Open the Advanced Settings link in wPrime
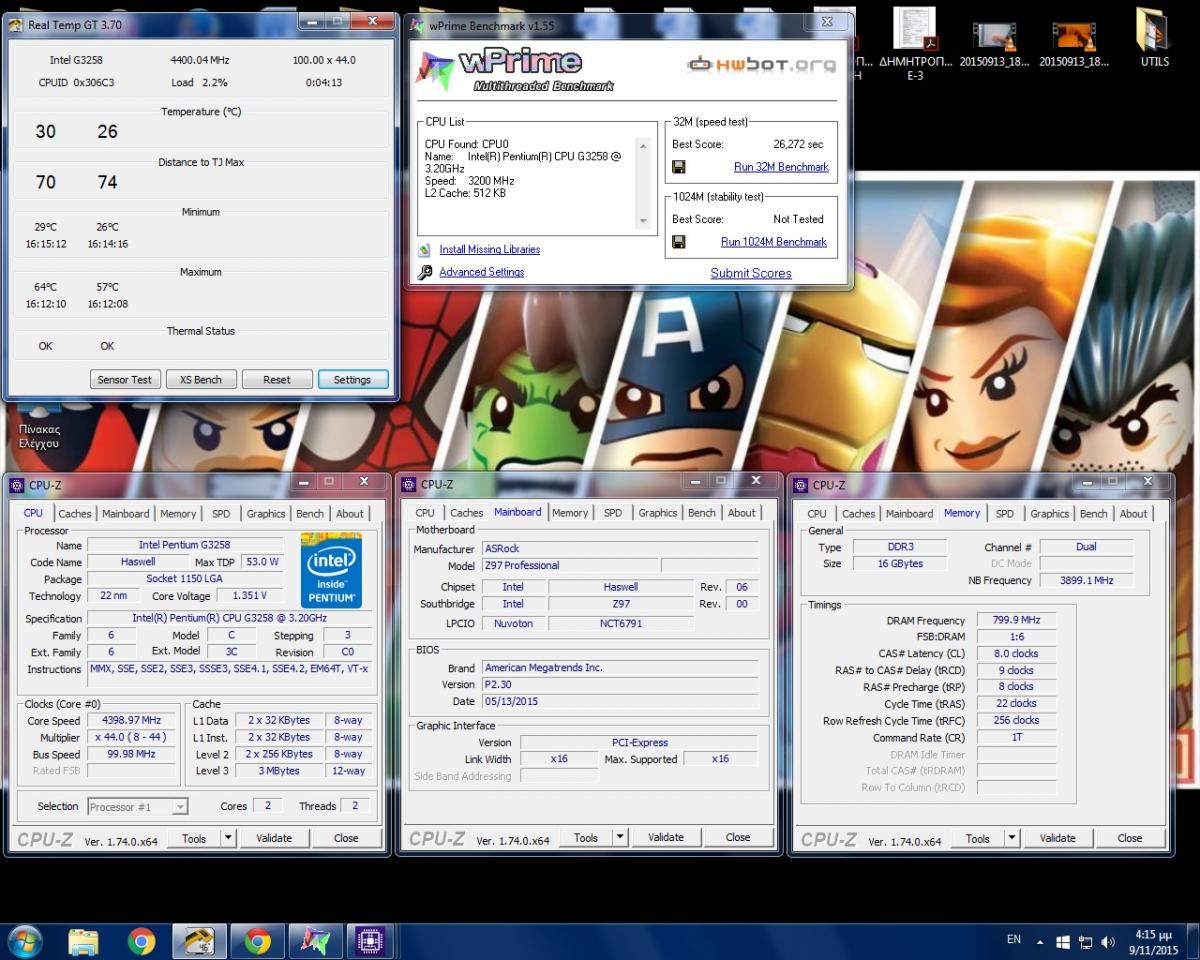Image resolution: width=1200 pixels, height=960 pixels. pos(481,272)
